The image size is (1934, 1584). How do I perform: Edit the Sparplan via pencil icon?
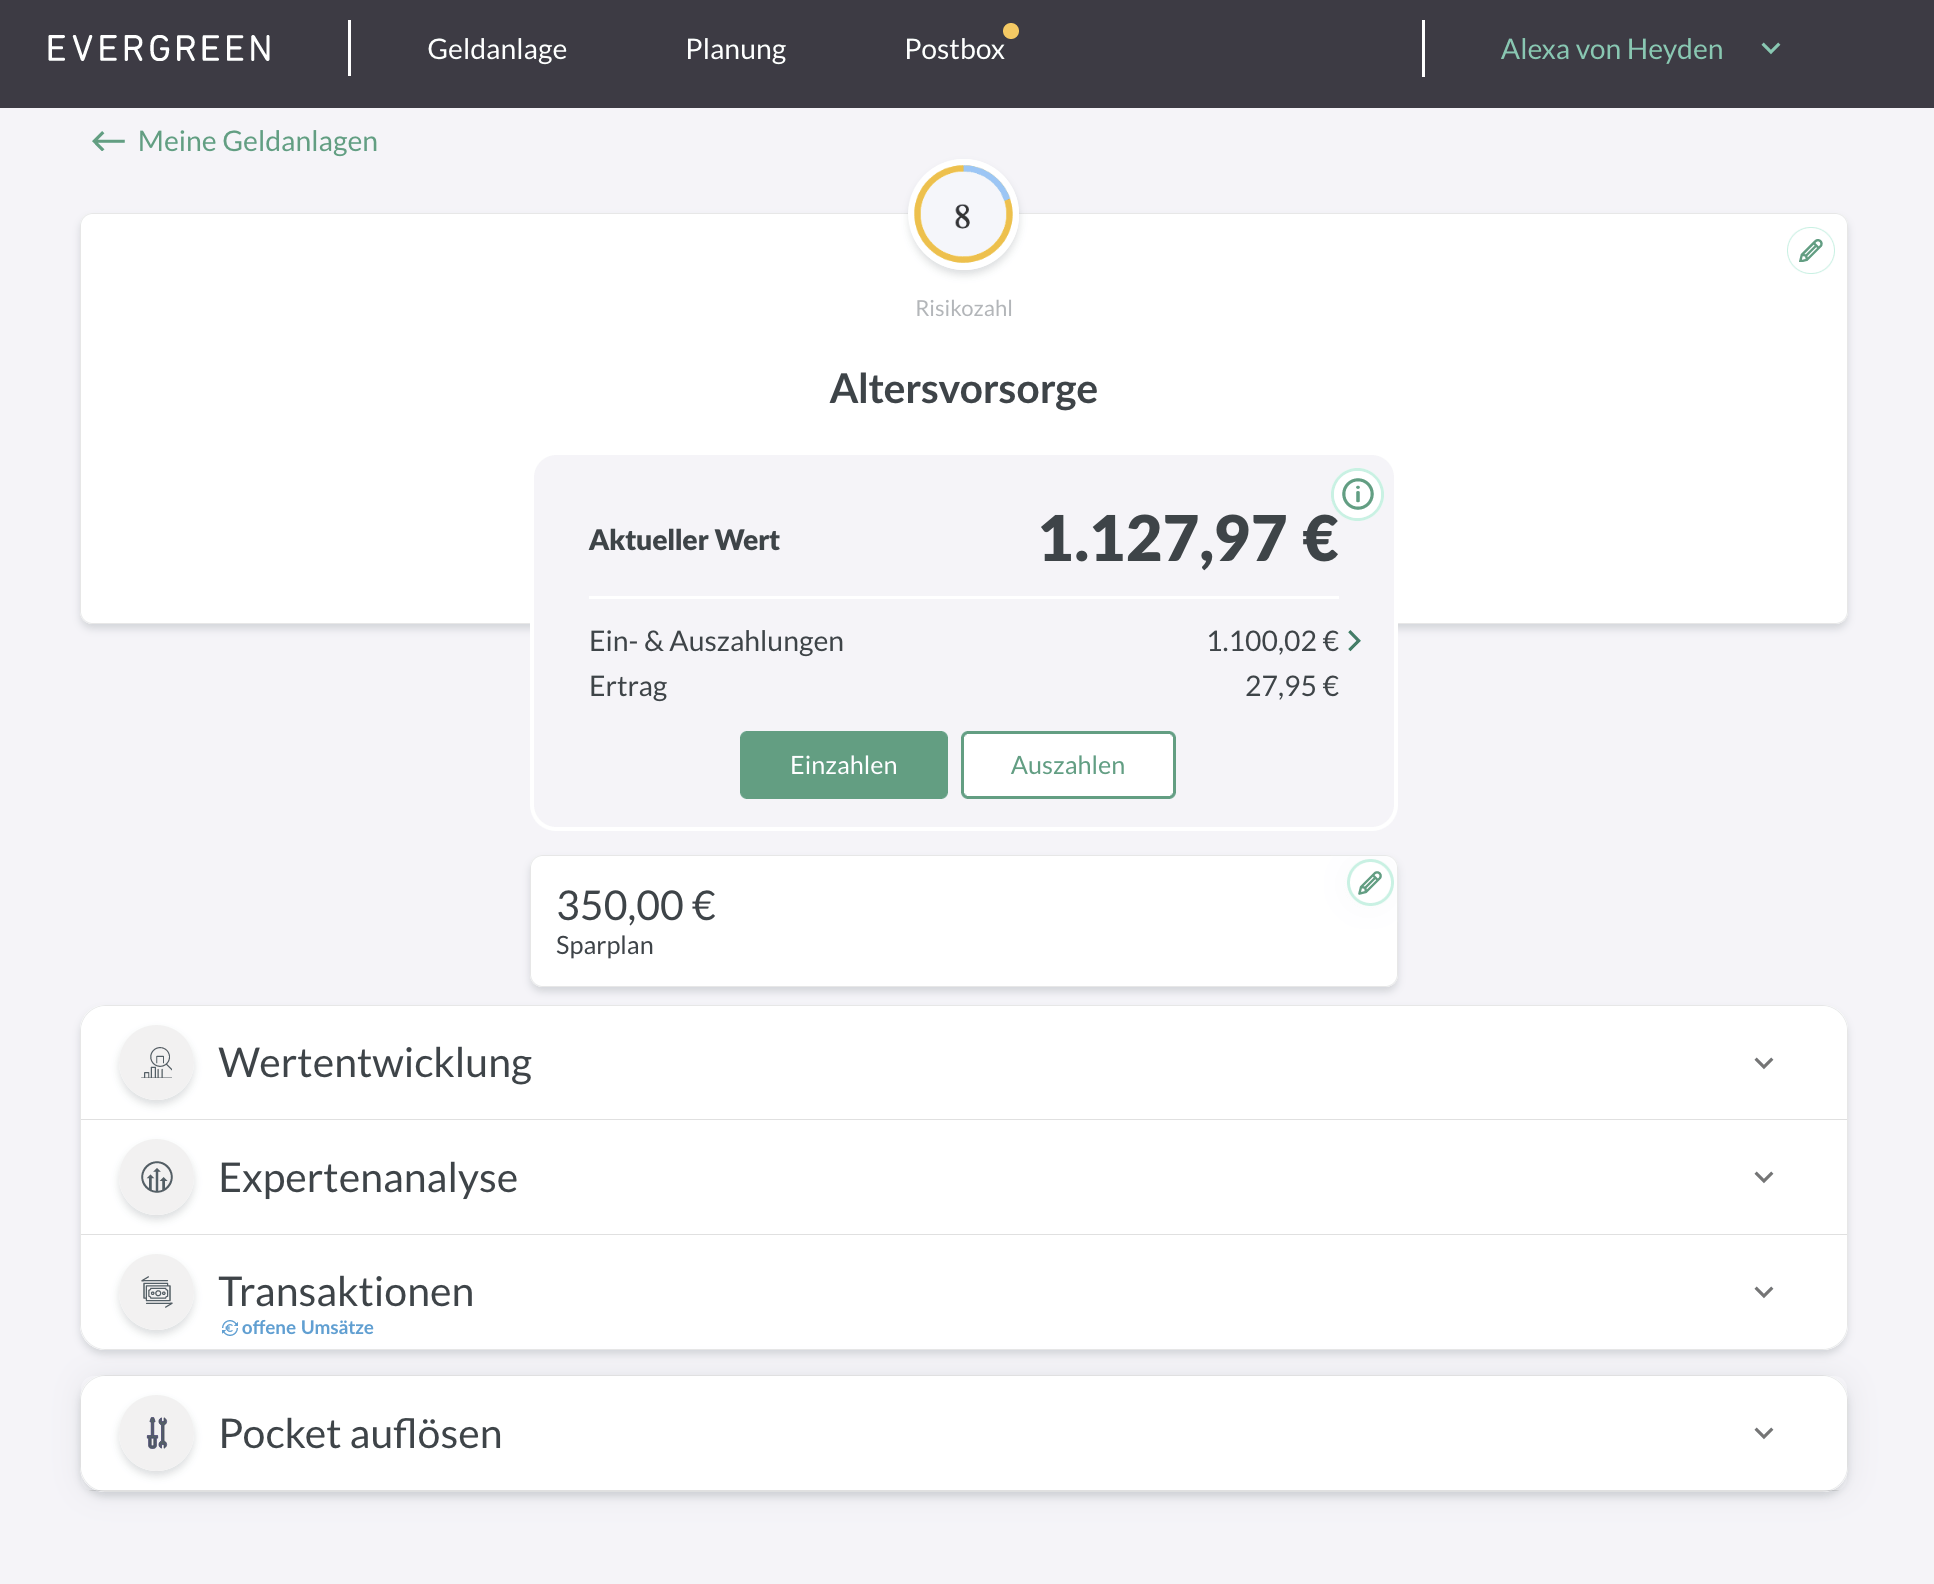pyautogui.click(x=1369, y=883)
